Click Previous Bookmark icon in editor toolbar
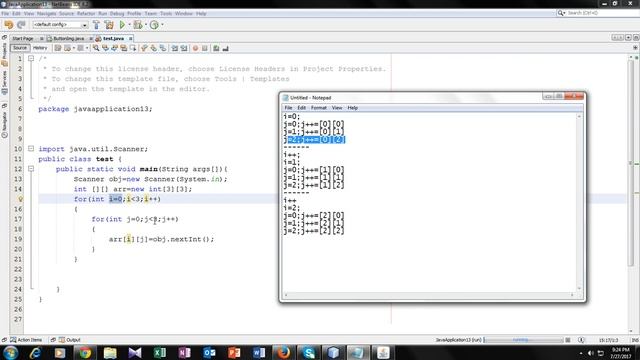This screenshot has width=640, height=360. pos(144,48)
